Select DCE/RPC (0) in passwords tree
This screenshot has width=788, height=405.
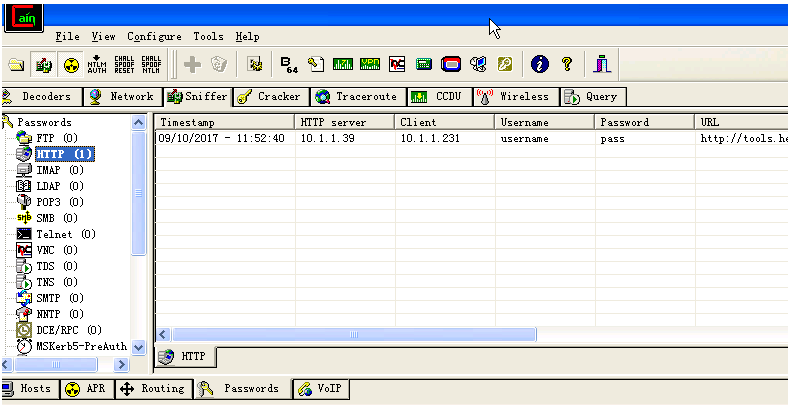pyautogui.click(x=69, y=330)
